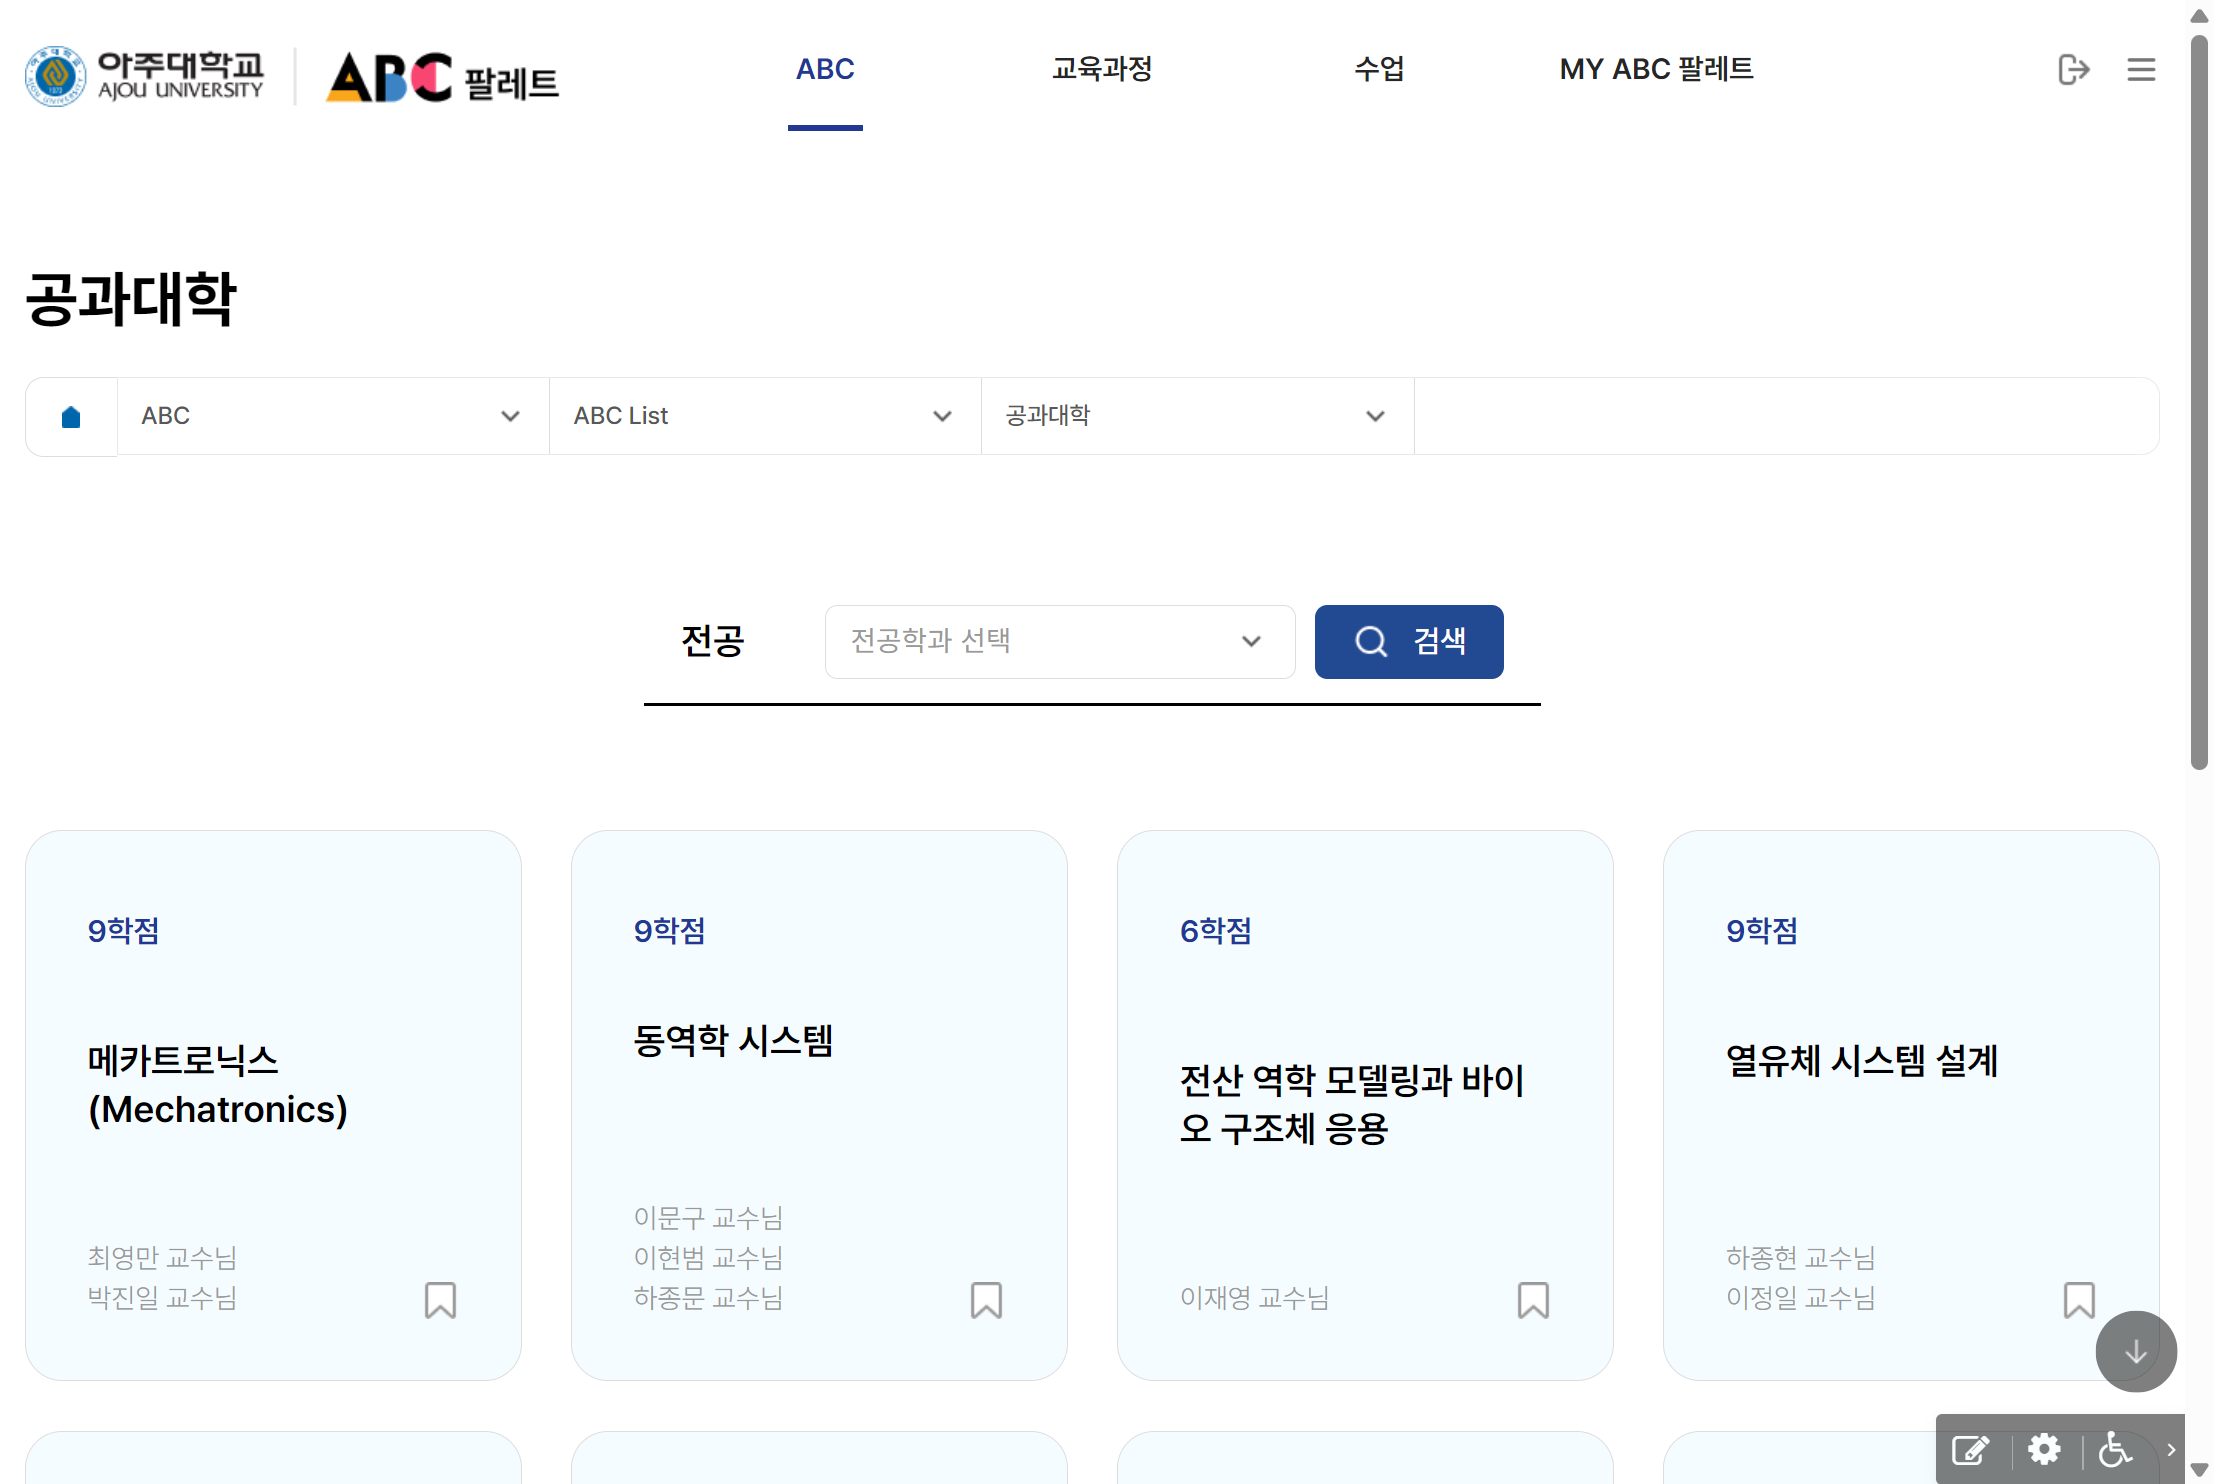This screenshot has height=1484, width=2214.
Task: Open the 공과대학 breadcrumb dropdown
Action: point(1197,416)
